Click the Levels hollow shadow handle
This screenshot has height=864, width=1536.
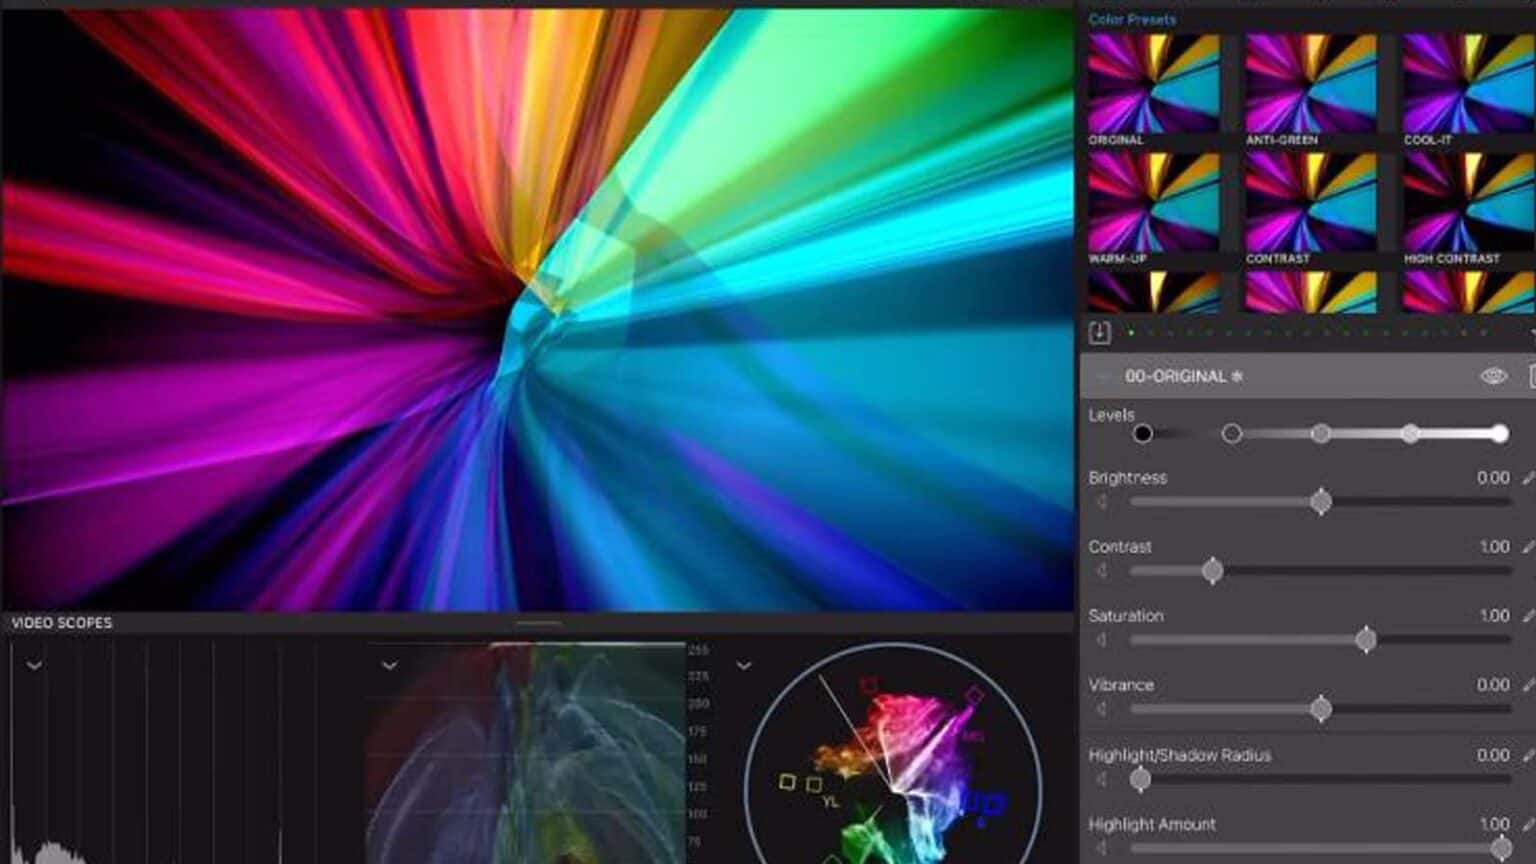pos(1232,433)
